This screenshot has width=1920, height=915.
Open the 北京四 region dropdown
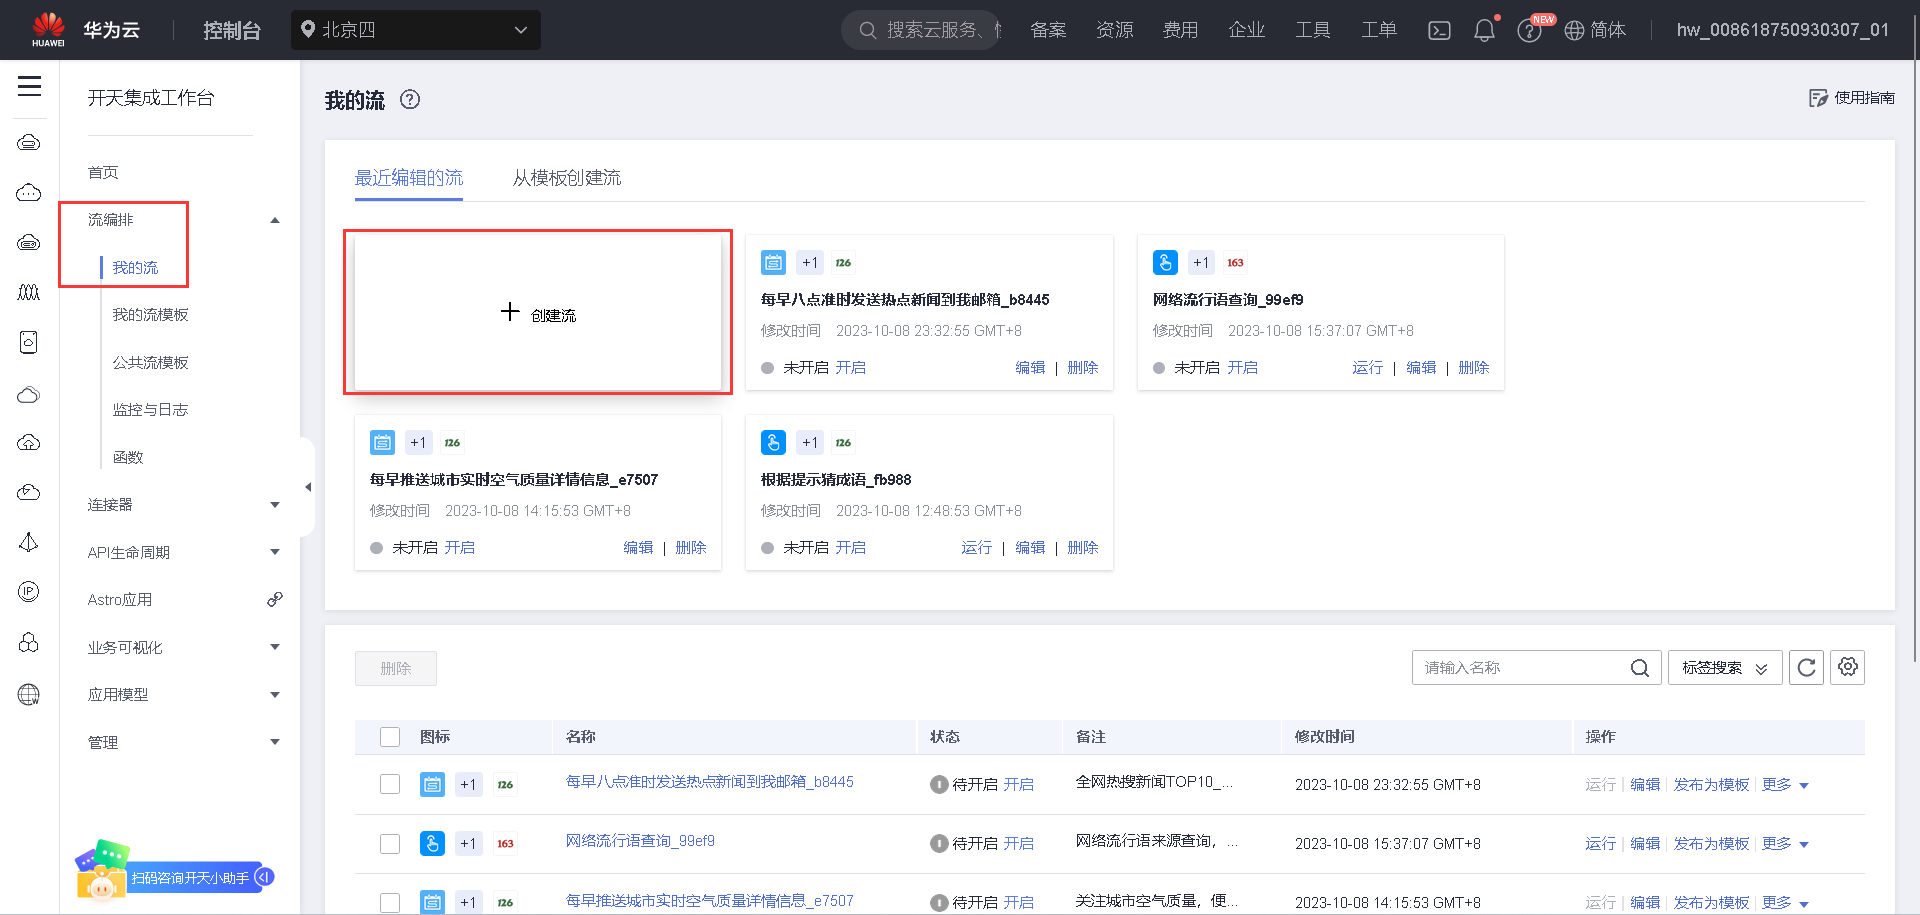(416, 30)
